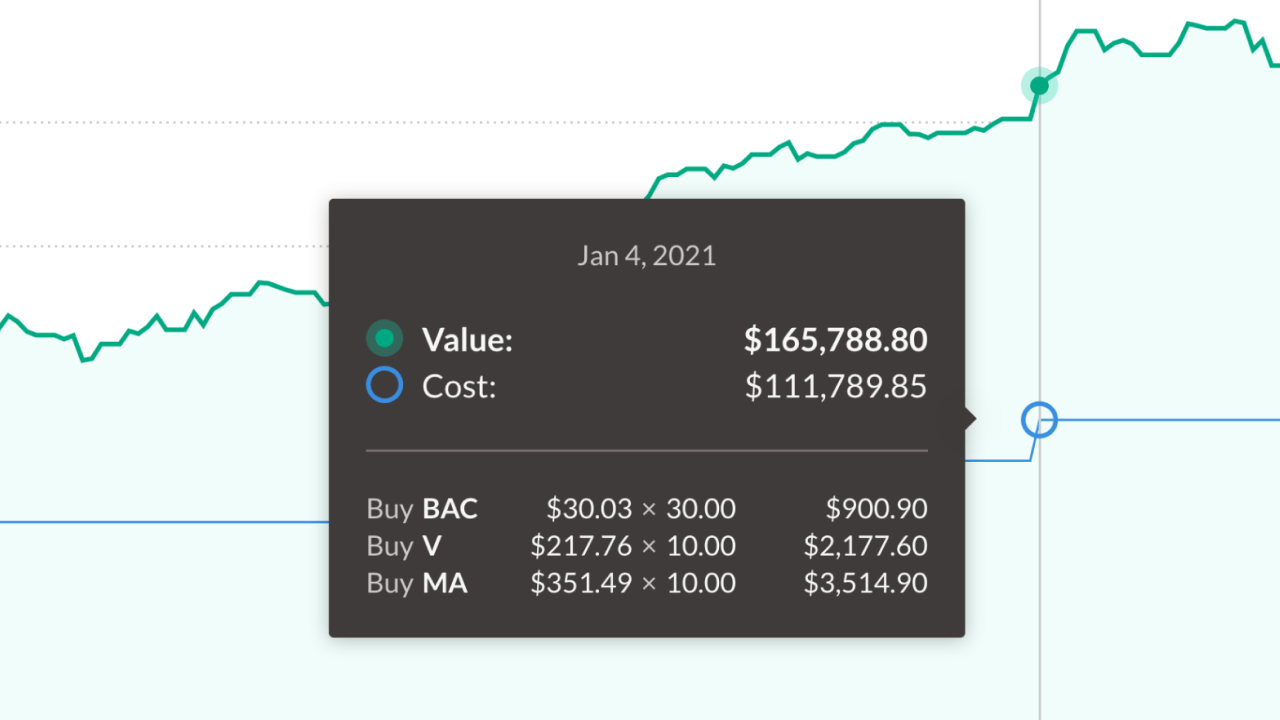The height and width of the screenshot is (720, 1280).
Task: Select the MA ticker symbol
Action: click(445, 583)
